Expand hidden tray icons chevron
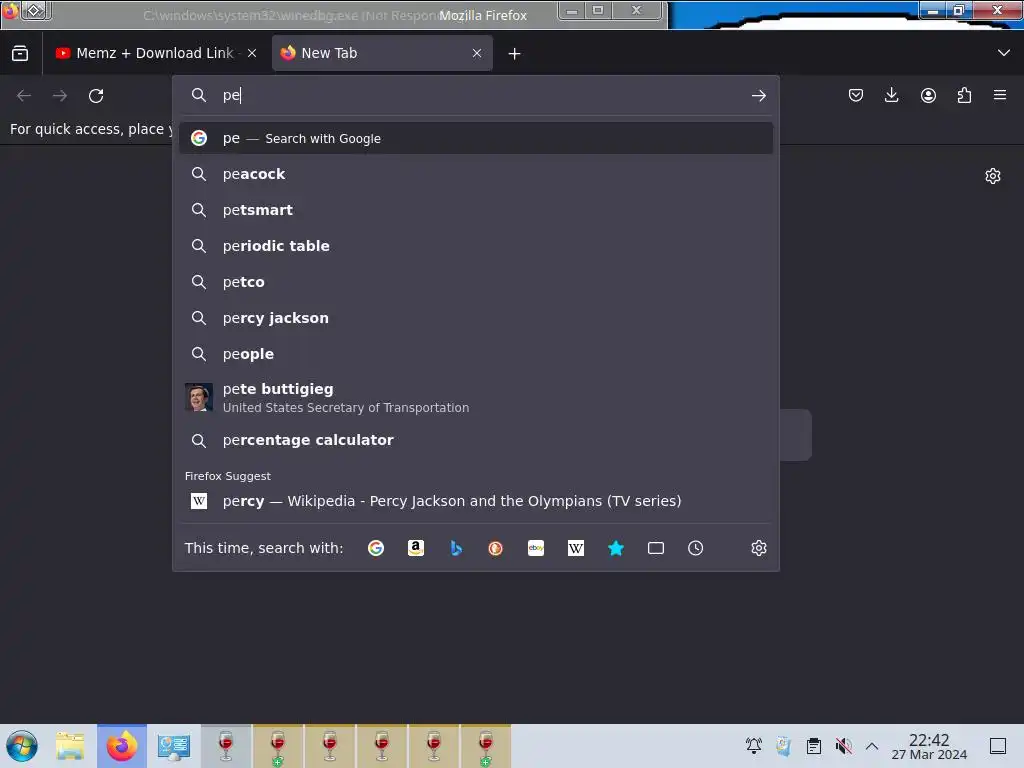 tap(872, 746)
